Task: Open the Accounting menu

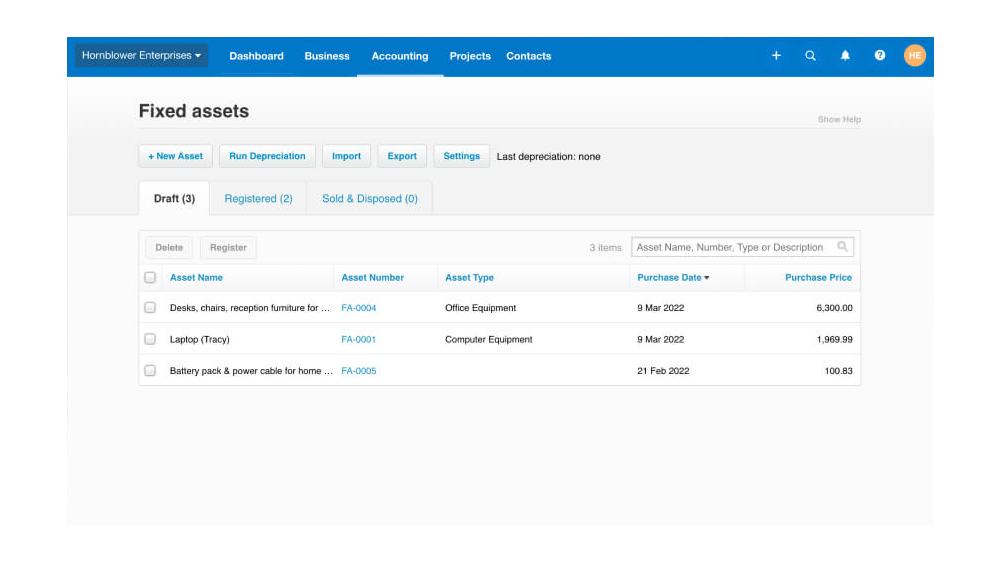Action: (x=400, y=56)
